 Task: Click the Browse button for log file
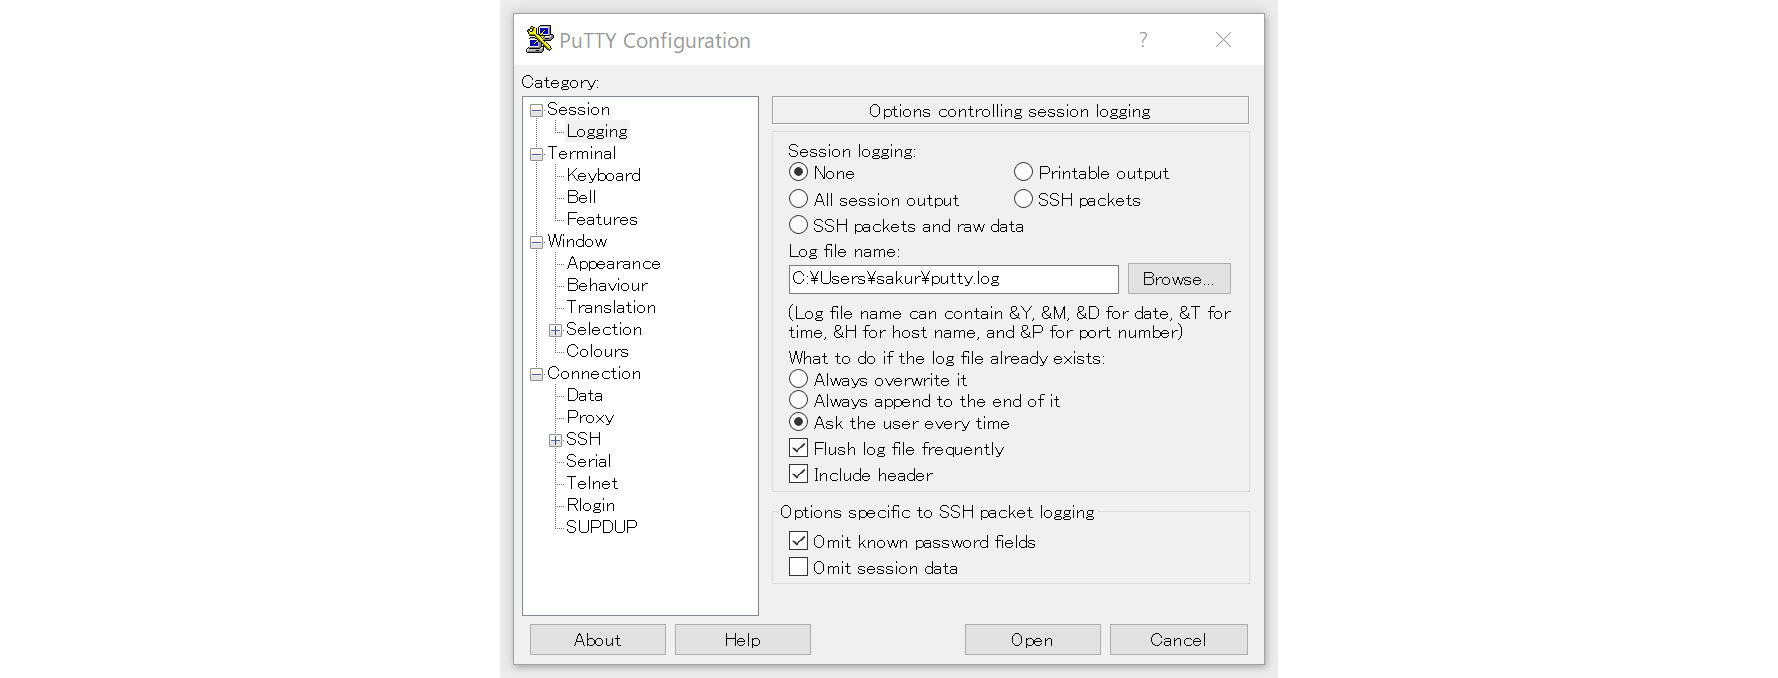pos(1178,279)
